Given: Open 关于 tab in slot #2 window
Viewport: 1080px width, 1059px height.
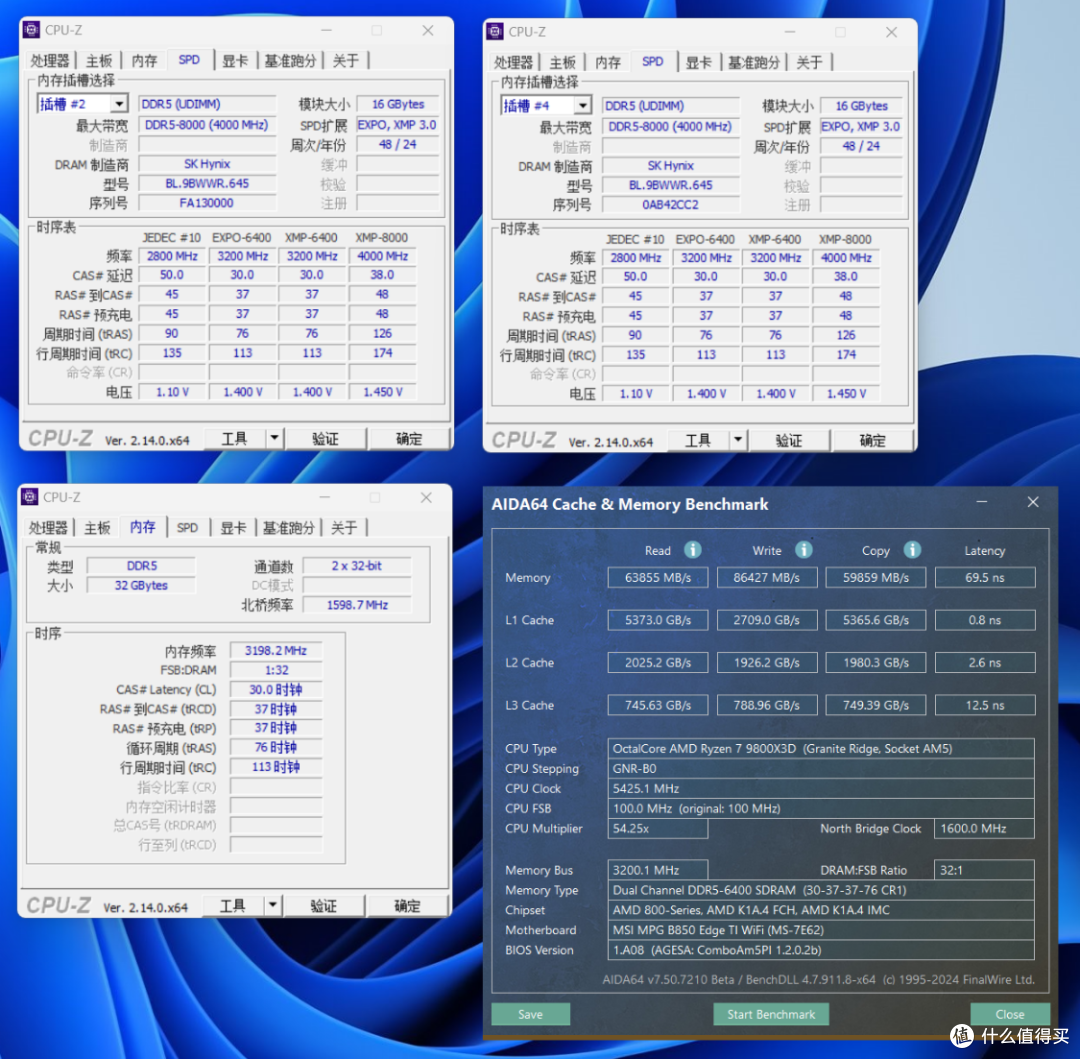Looking at the screenshot, I should click(346, 61).
